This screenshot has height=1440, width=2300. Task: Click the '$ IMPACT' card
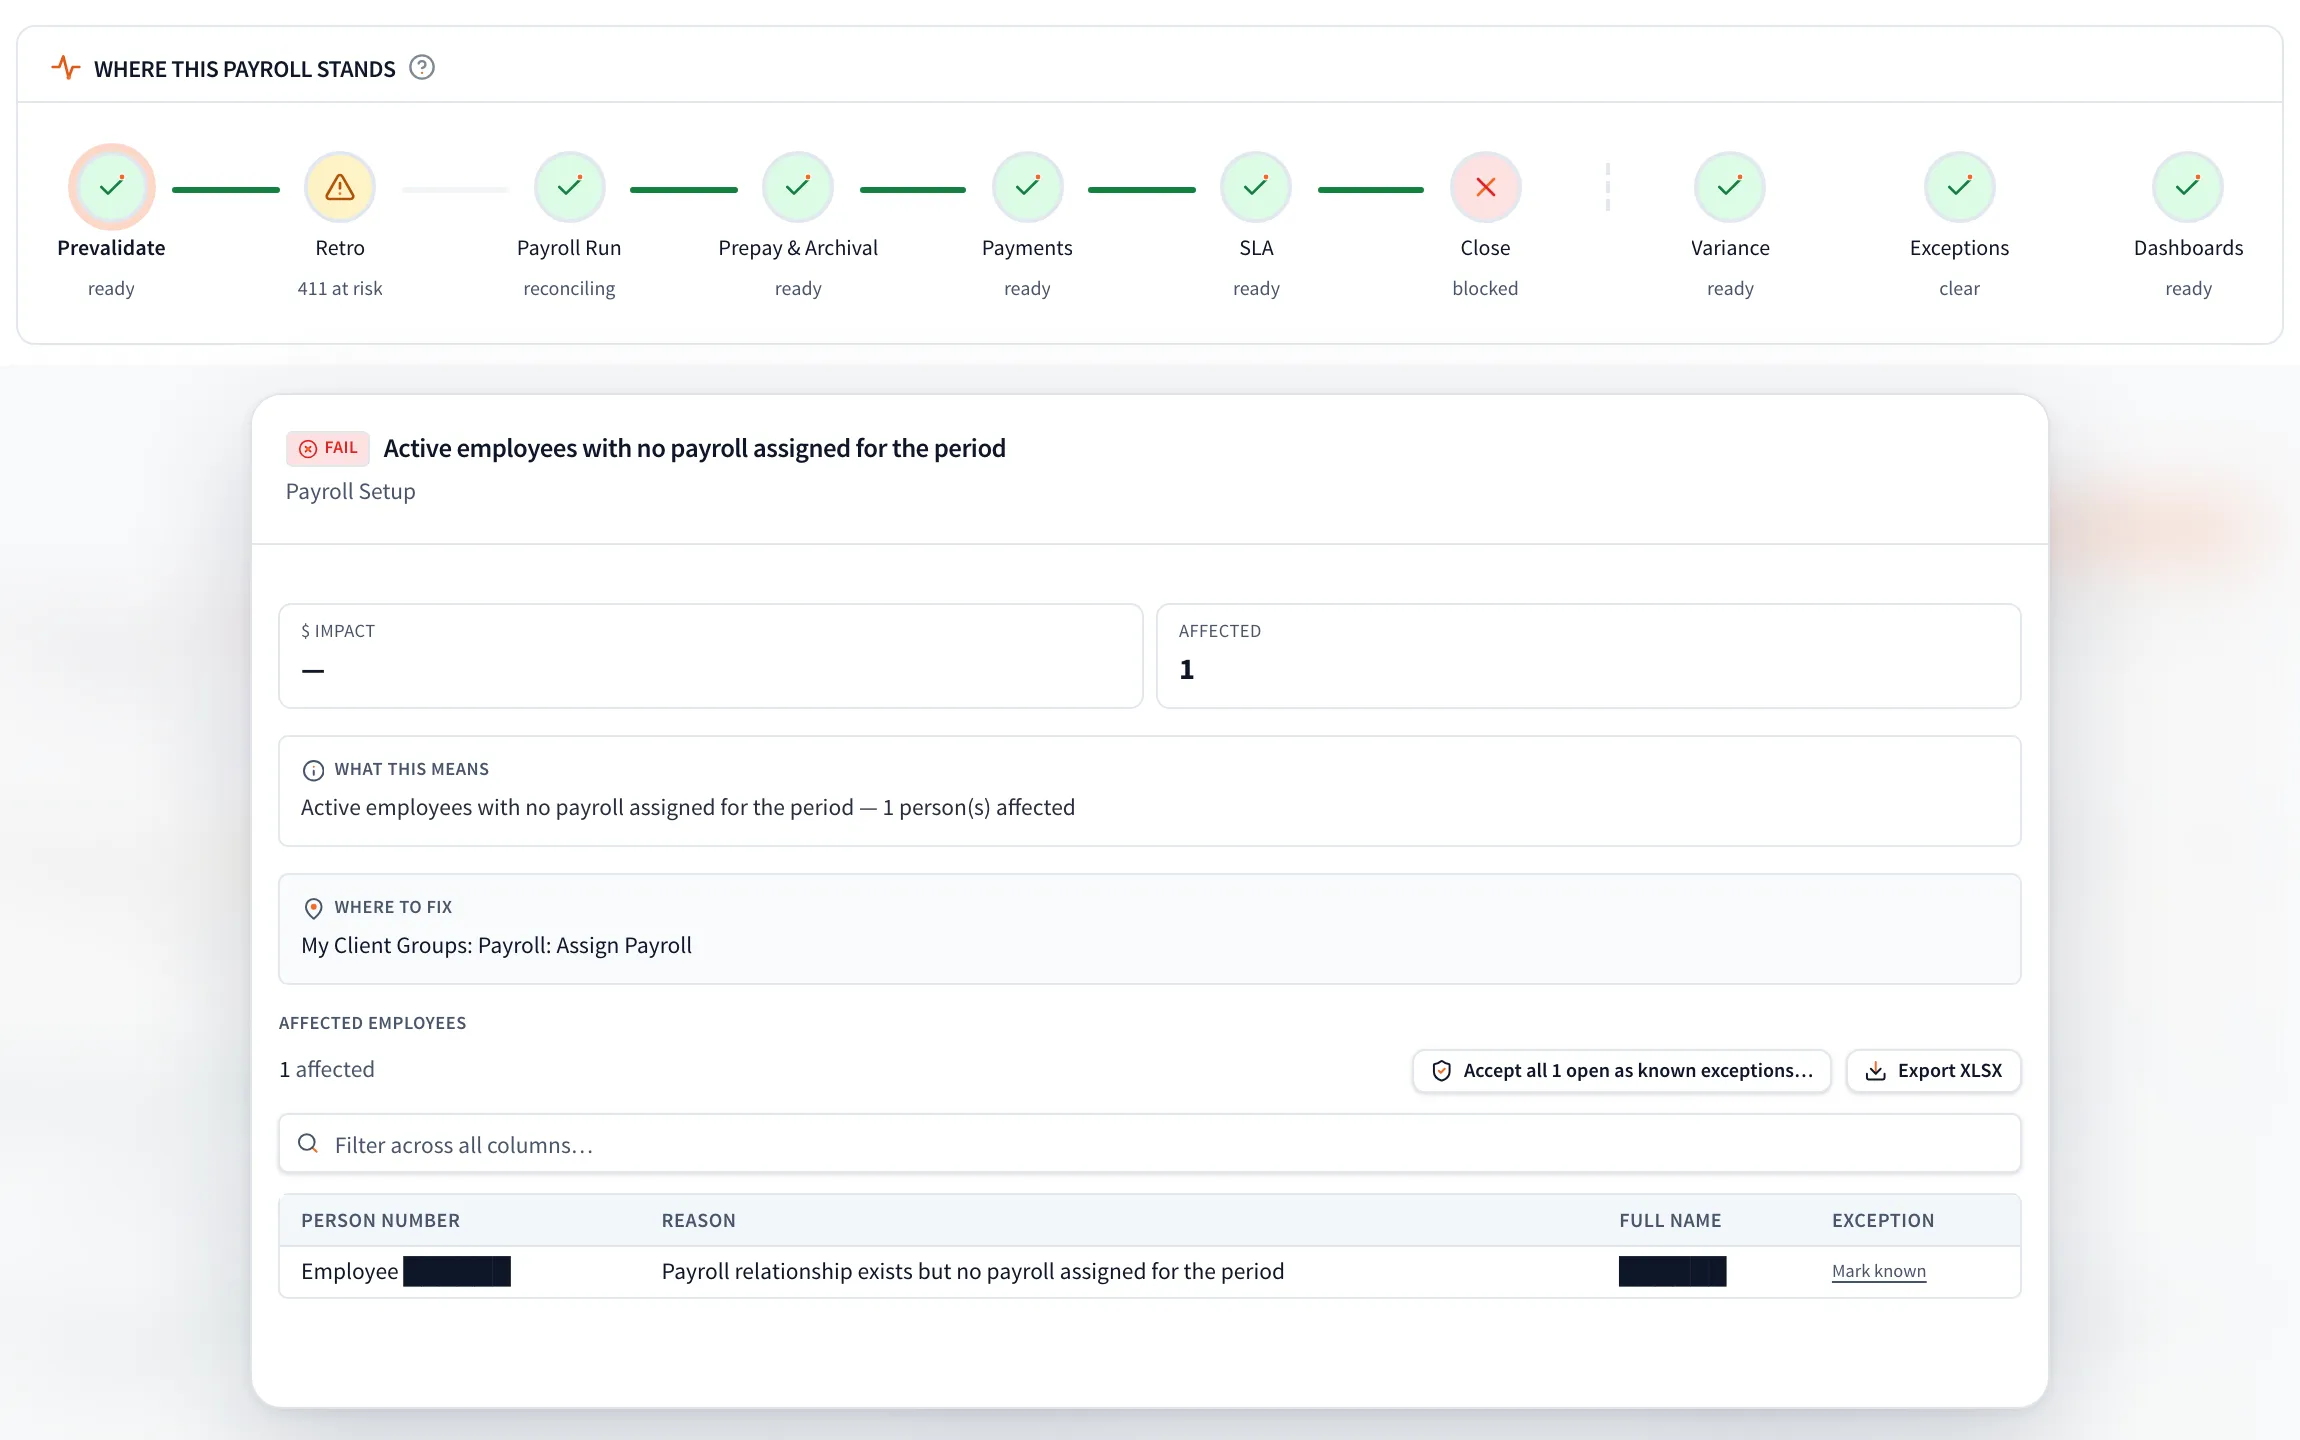coord(710,656)
